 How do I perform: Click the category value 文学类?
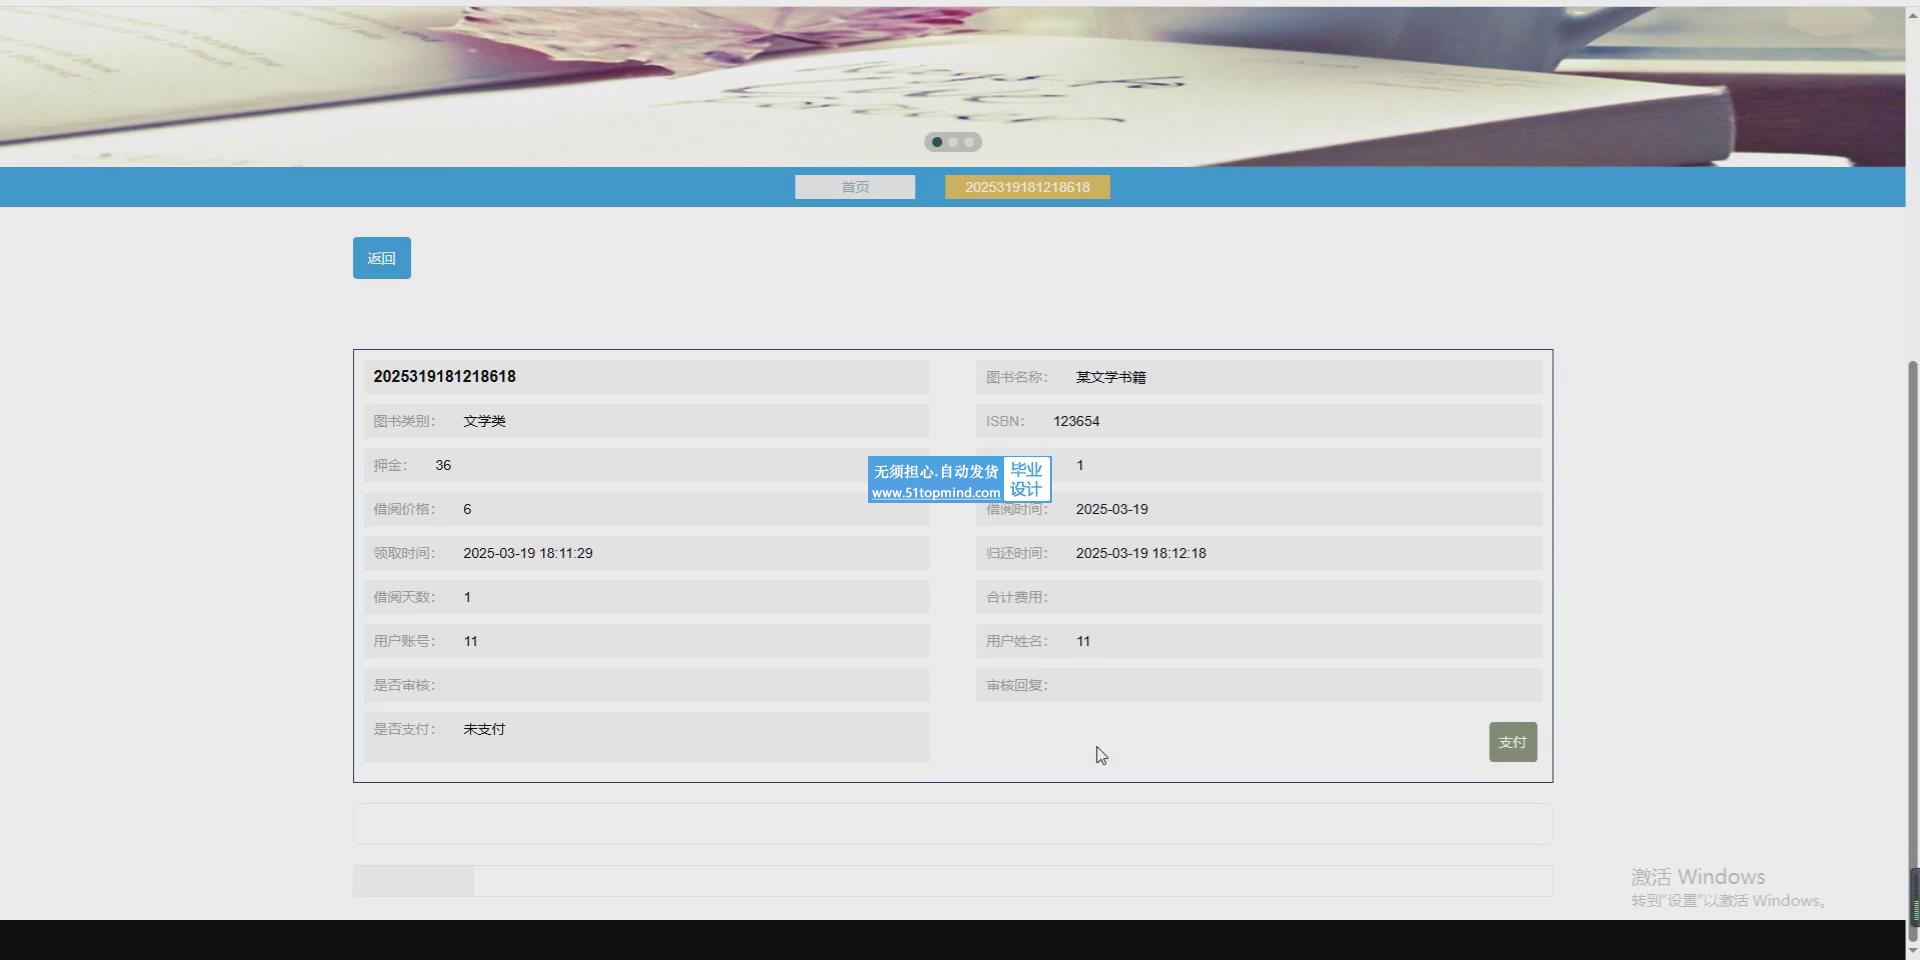484,421
